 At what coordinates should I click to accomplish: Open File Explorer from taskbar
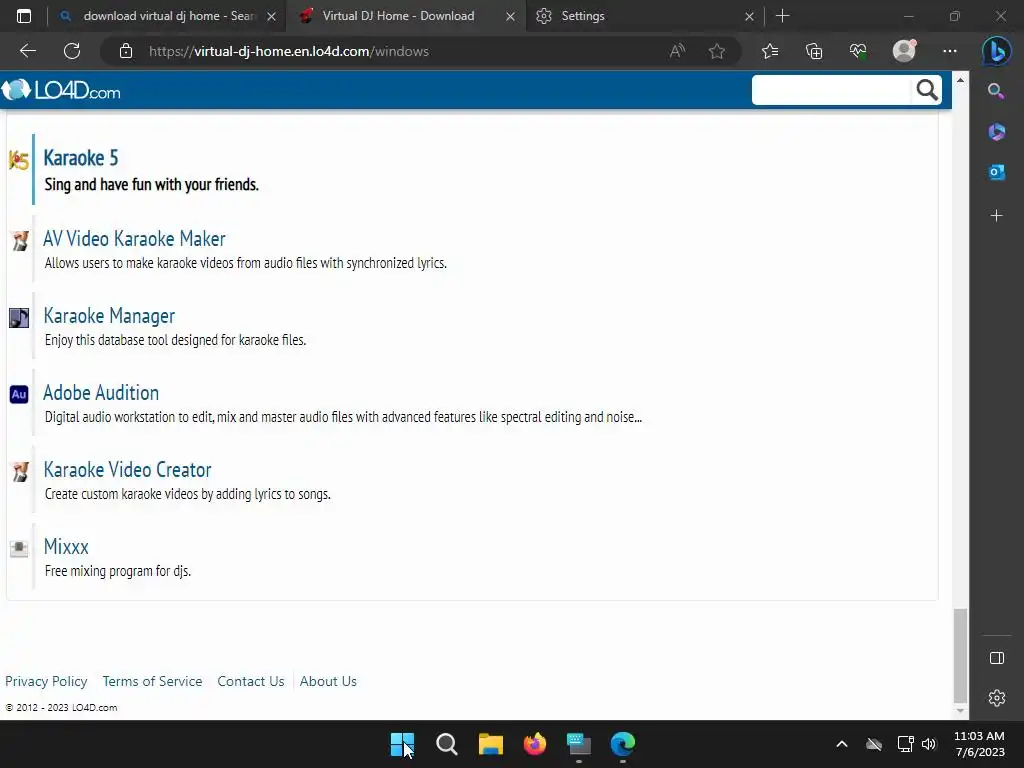click(x=490, y=744)
